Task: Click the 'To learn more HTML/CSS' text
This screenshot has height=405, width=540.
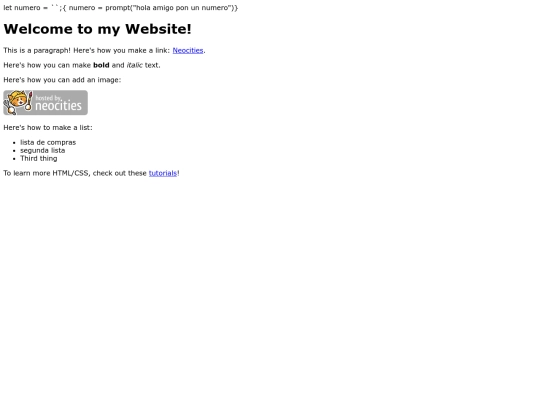Action: (x=47, y=173)
